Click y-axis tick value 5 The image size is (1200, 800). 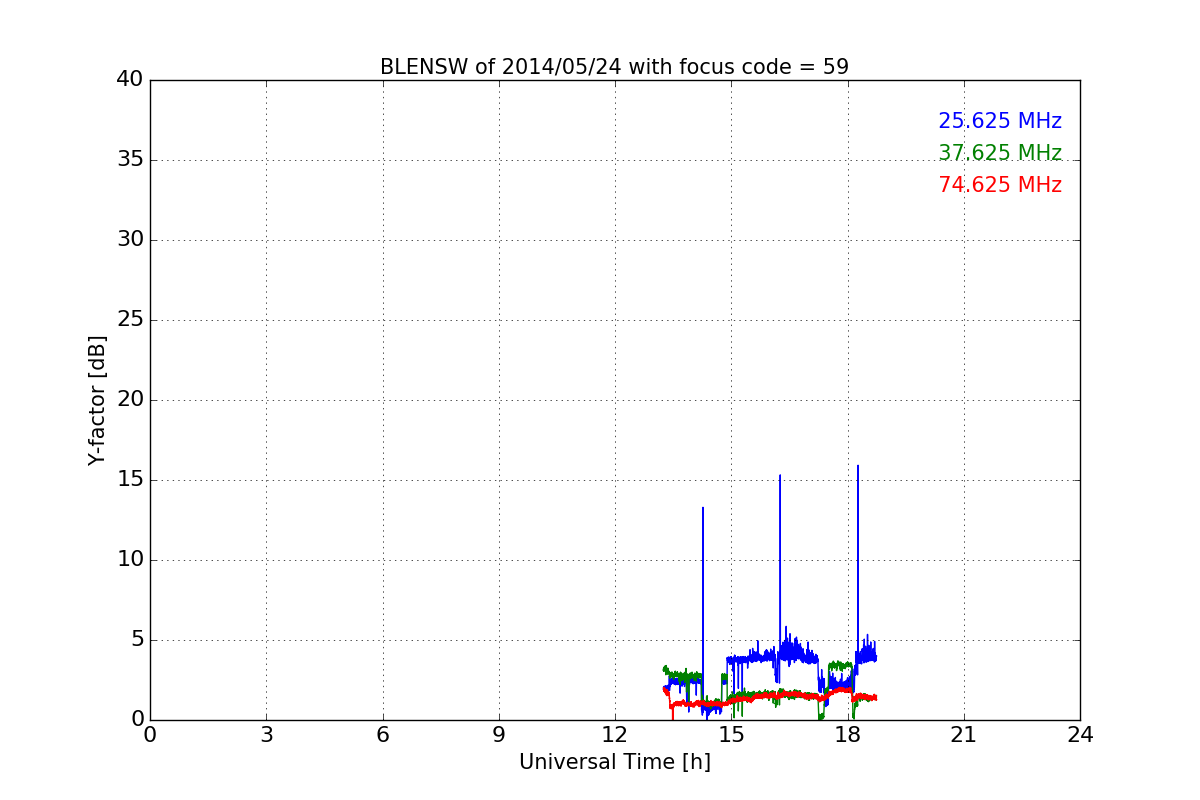[136, 640]
